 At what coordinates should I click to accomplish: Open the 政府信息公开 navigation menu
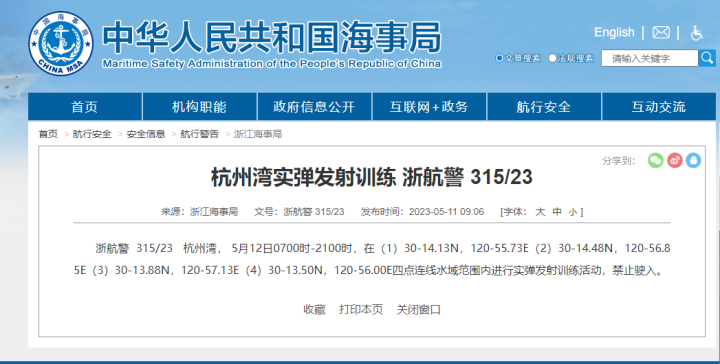pos(314,106)
